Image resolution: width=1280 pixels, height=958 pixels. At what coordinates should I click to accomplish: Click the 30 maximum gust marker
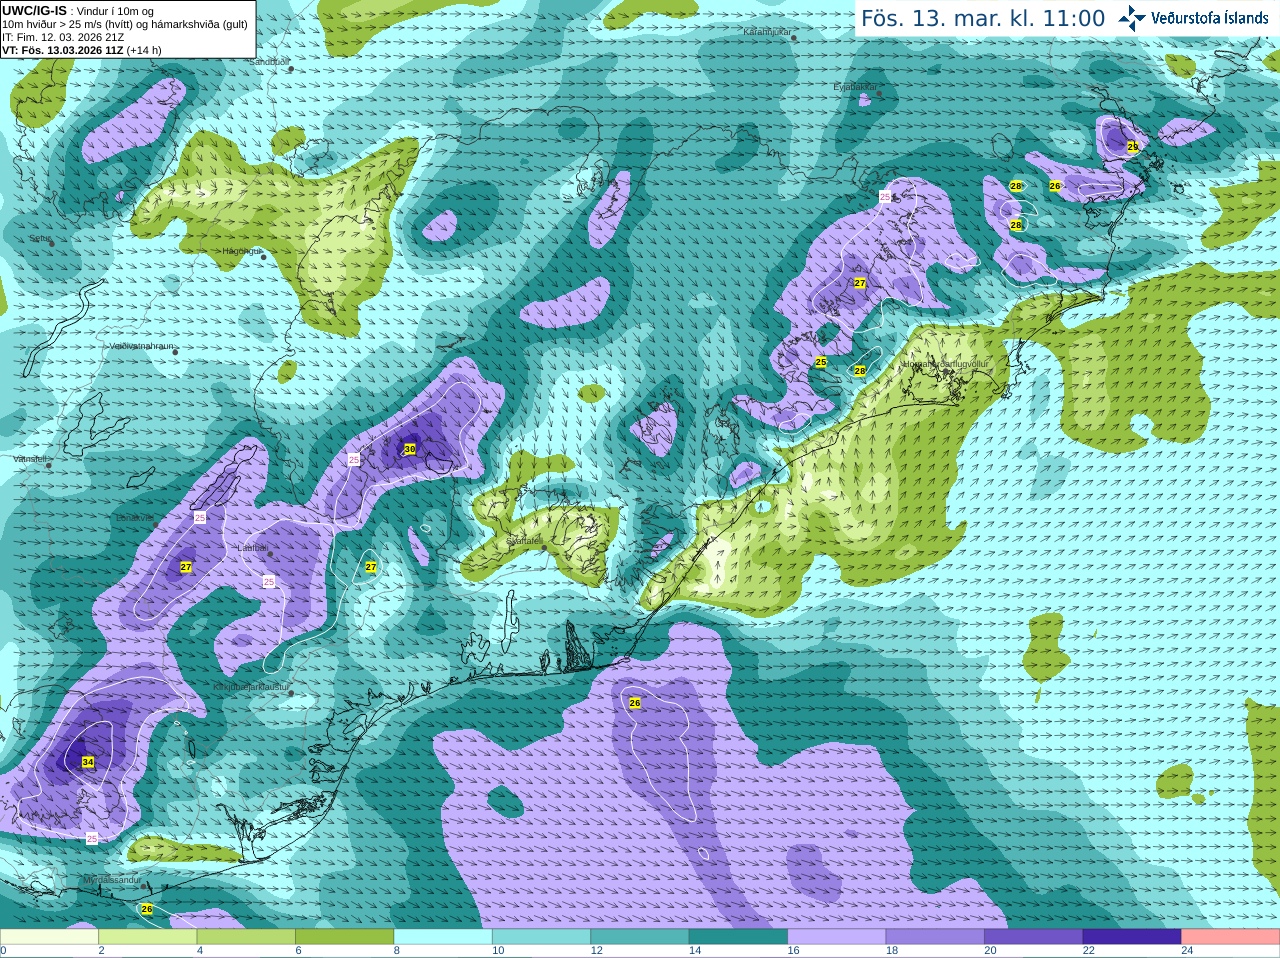click(409, 449)
